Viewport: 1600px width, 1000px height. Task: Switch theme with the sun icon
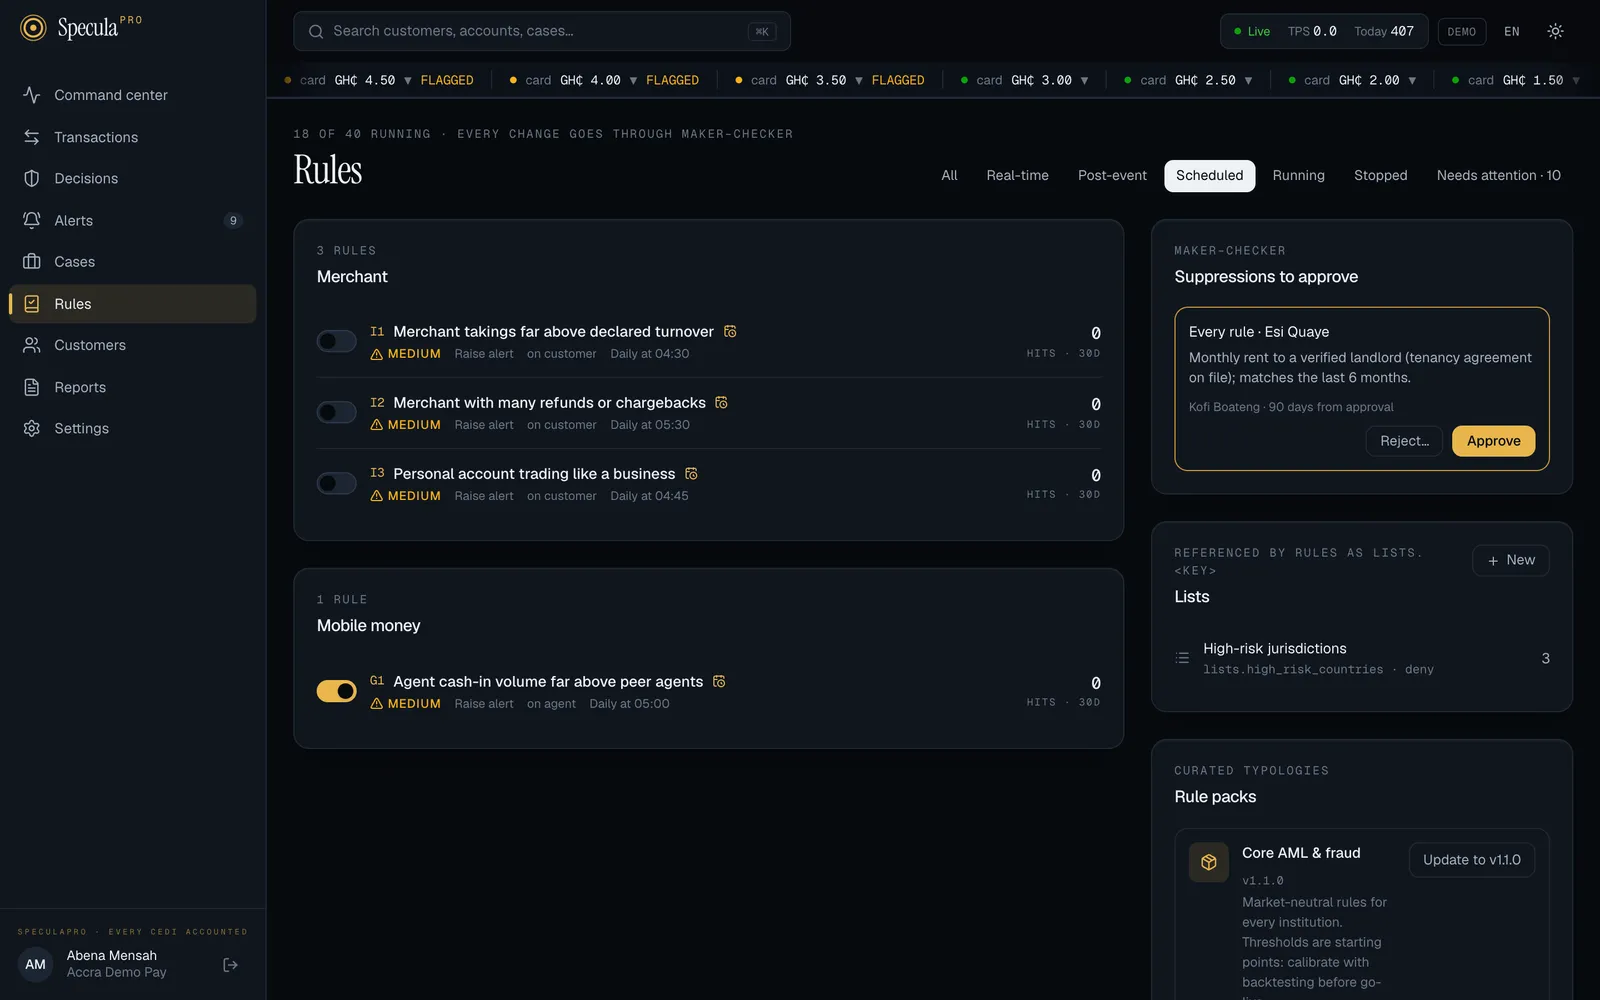pyautogui.click(x=1555, y=31)
